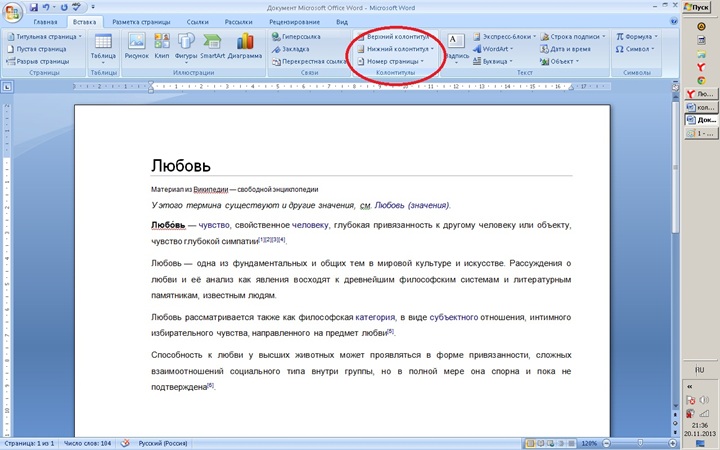
Task: Open the Фигуры shapes gallery
Action: tap(186, 46)
